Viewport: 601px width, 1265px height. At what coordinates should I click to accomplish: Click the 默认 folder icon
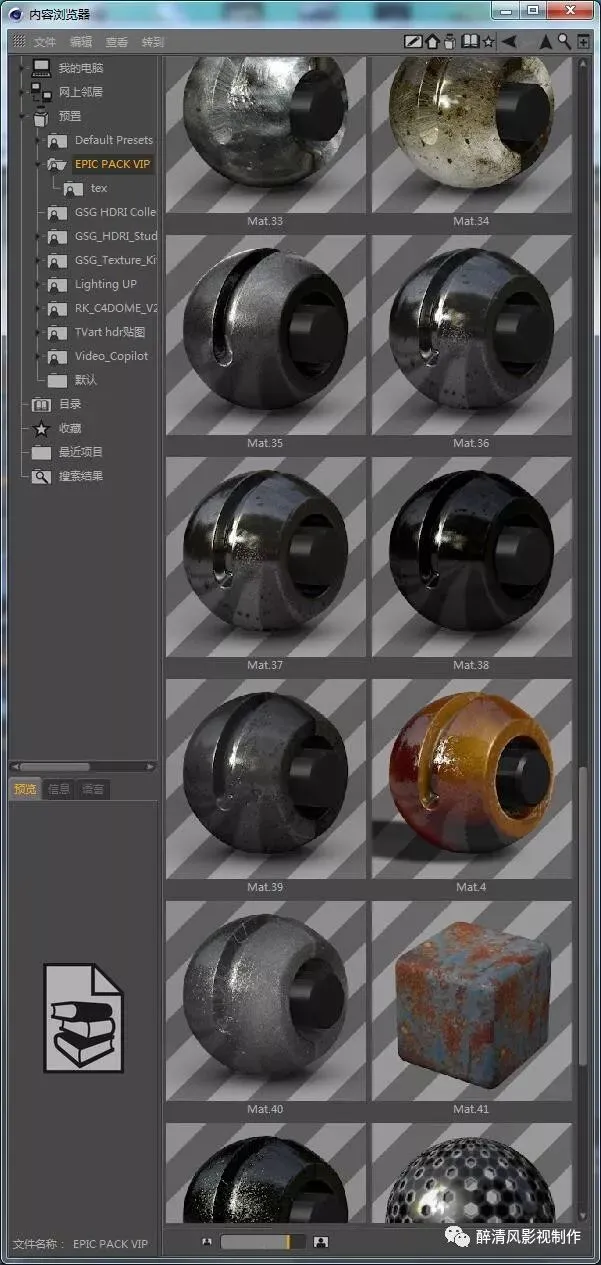click(x=57, y=380)
